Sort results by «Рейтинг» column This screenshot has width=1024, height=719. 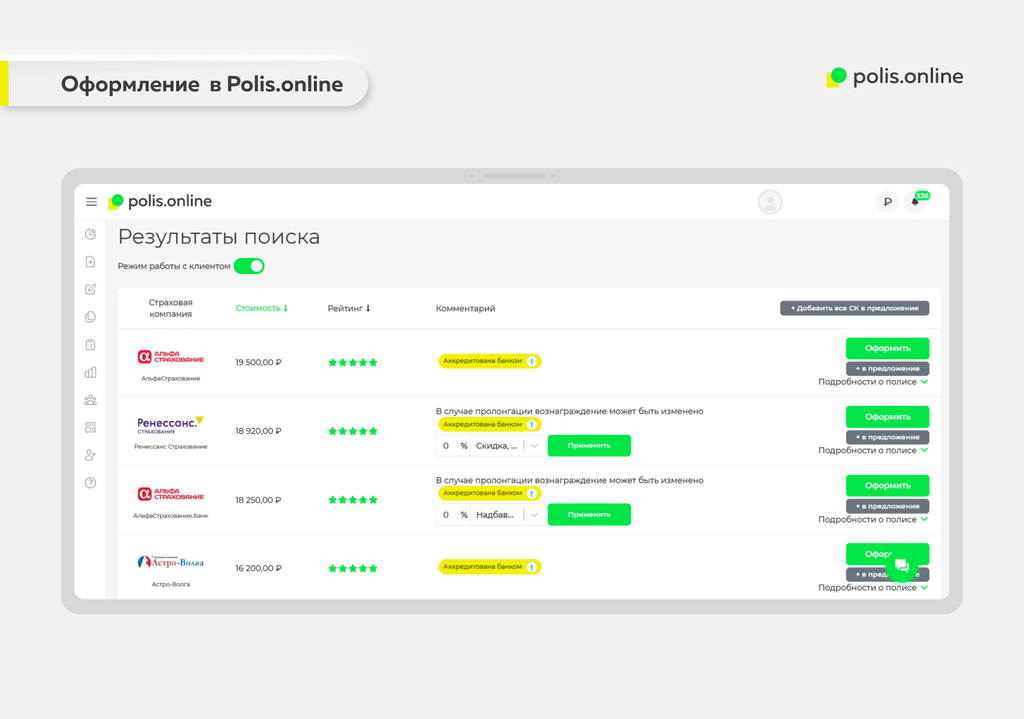pos(349,308)
